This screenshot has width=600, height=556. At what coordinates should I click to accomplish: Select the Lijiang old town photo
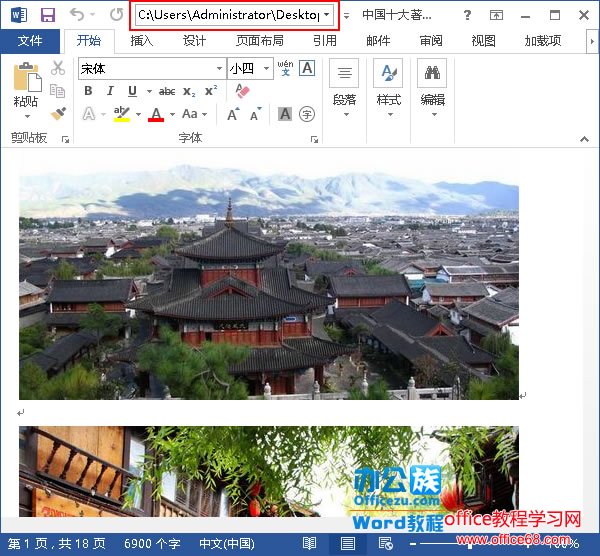(269, 282)
